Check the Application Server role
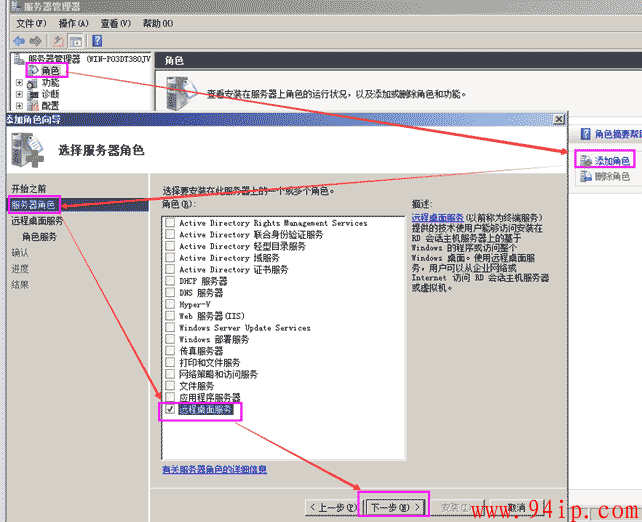642x522 pixels. click(x=170, y=397)
